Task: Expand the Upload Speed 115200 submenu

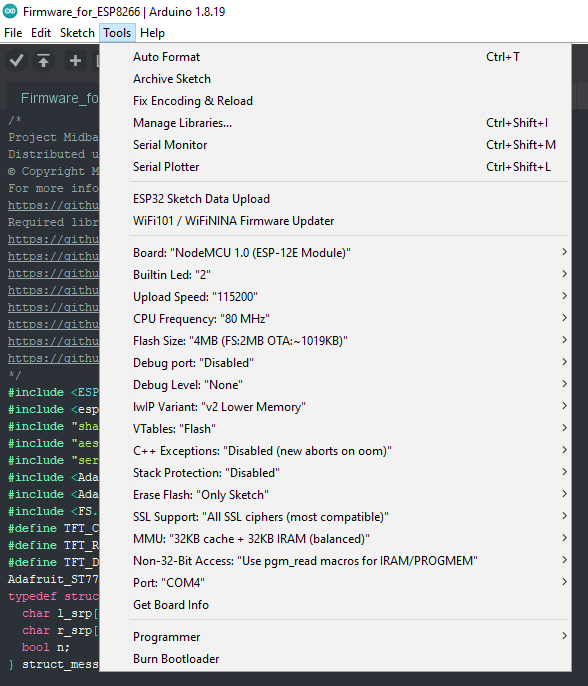Action: (x=336, y=297)
